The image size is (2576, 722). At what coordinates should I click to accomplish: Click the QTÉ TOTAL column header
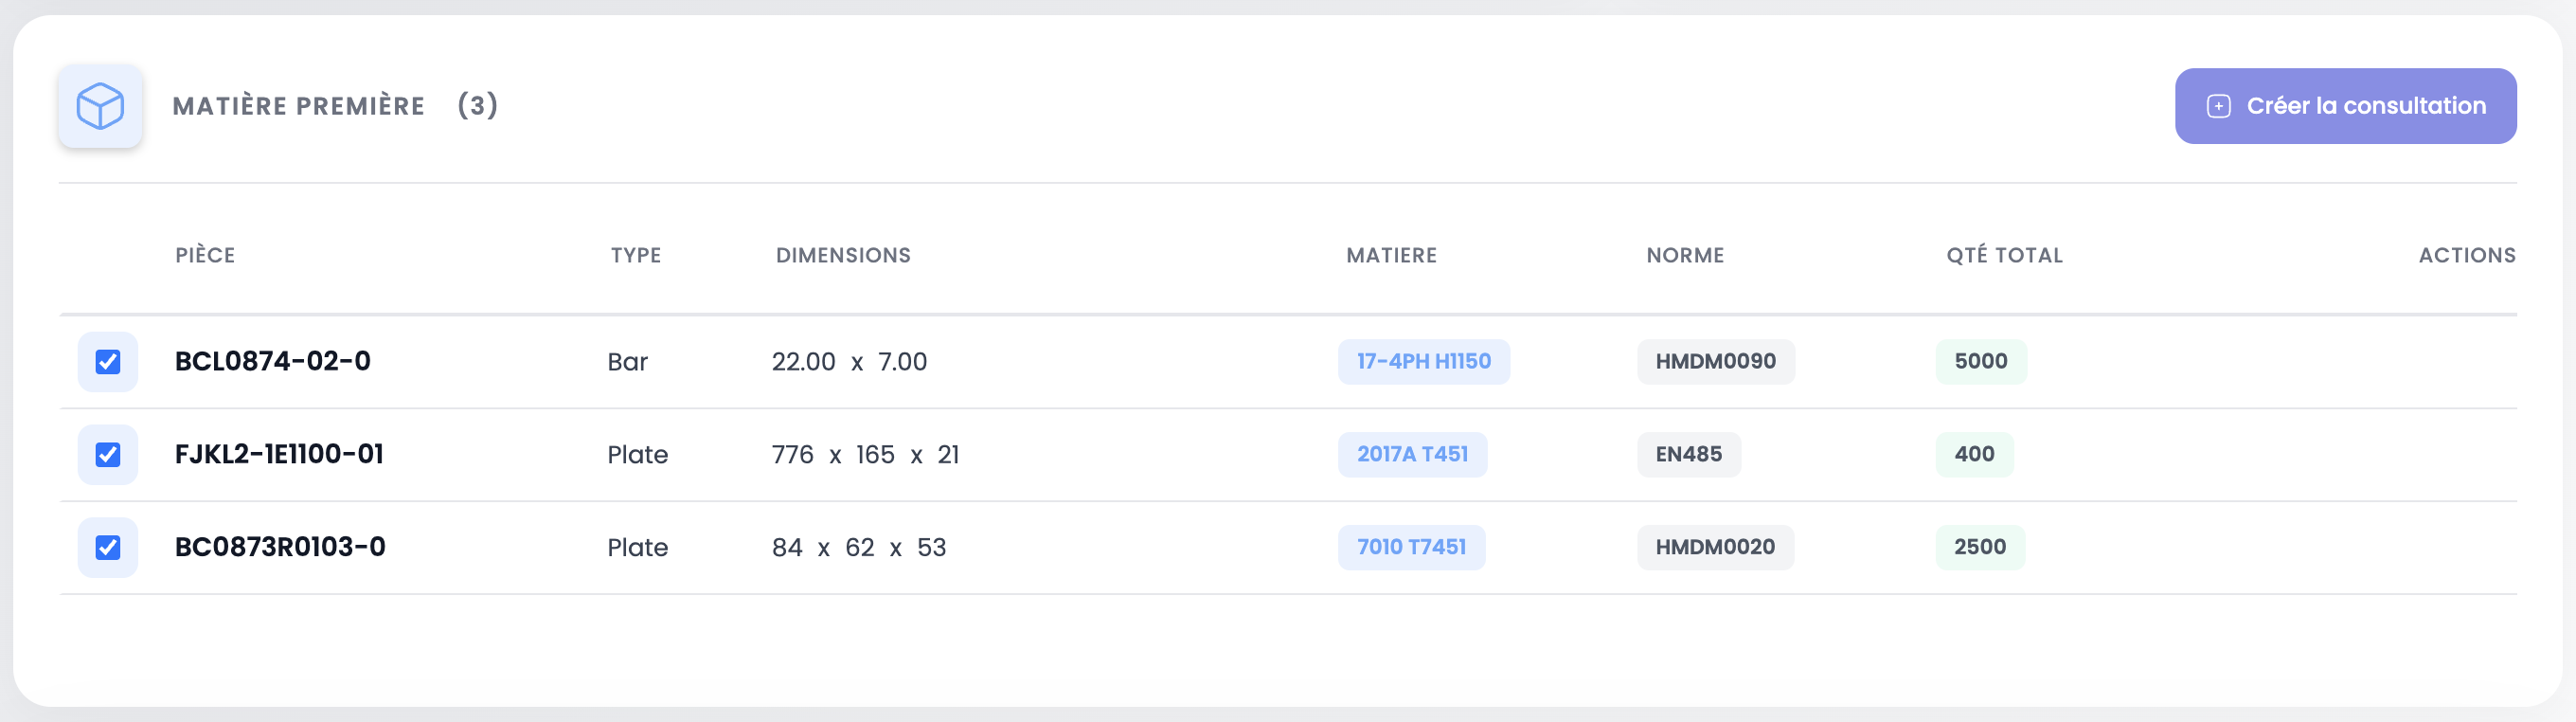pyautogui.click(x=2004, y=255)
